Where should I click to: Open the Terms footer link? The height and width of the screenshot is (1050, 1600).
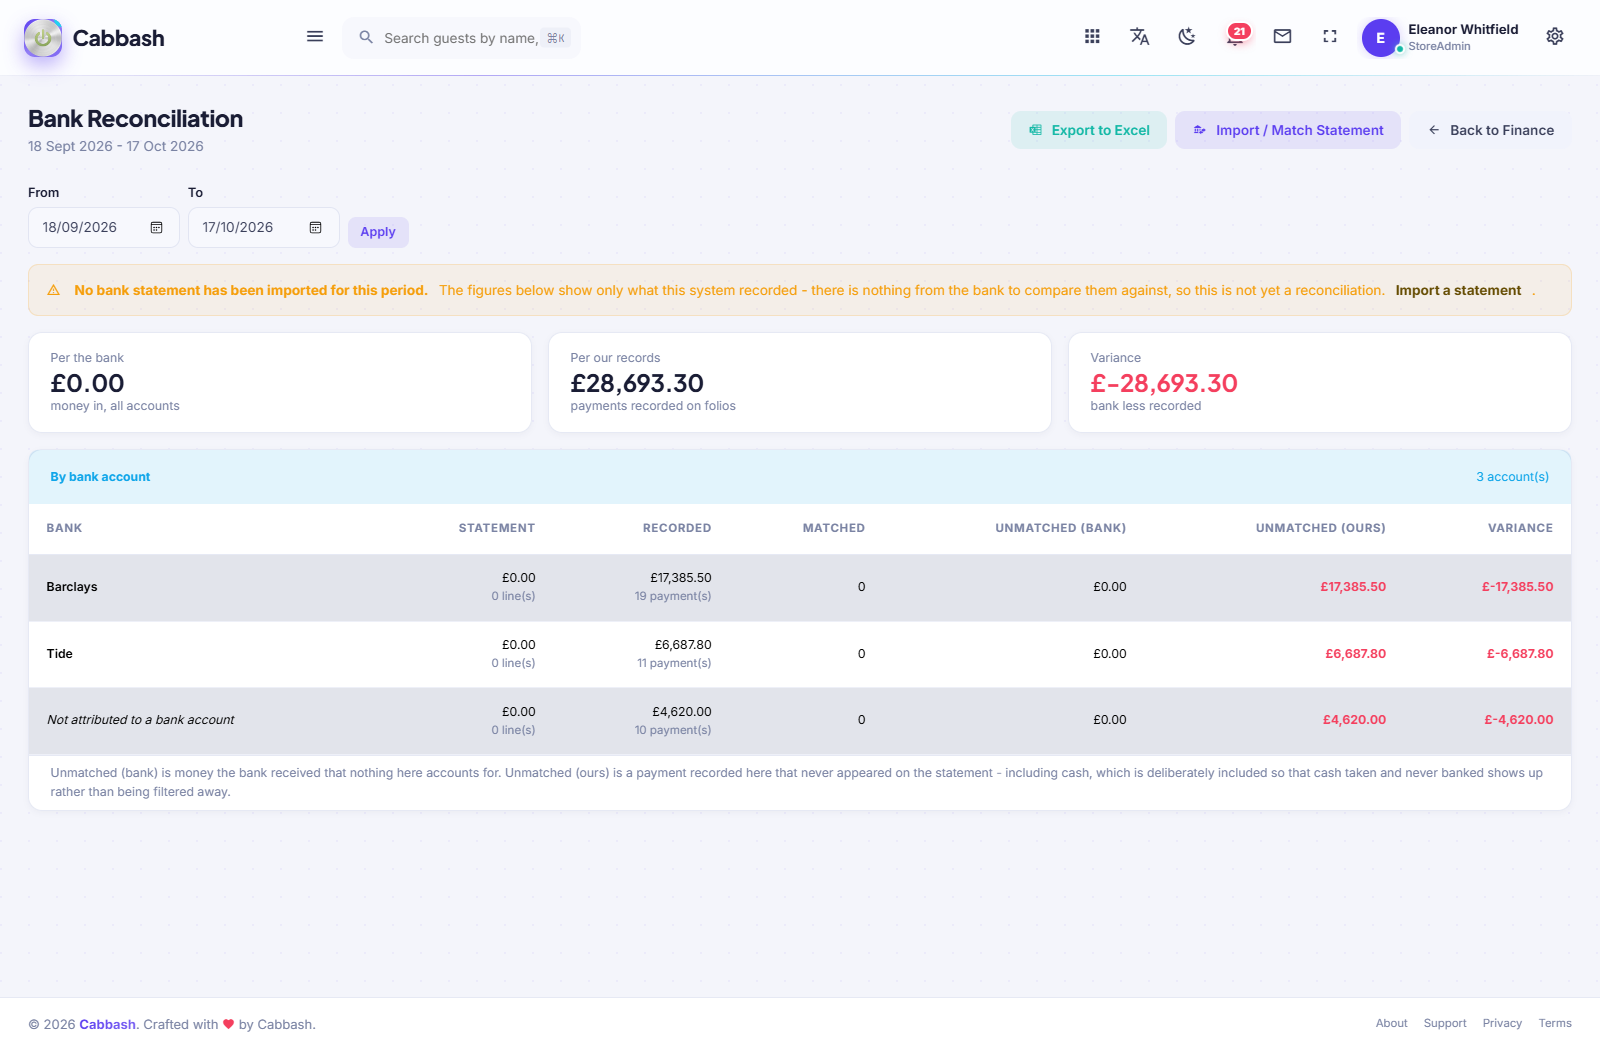coord(1555,1024)
